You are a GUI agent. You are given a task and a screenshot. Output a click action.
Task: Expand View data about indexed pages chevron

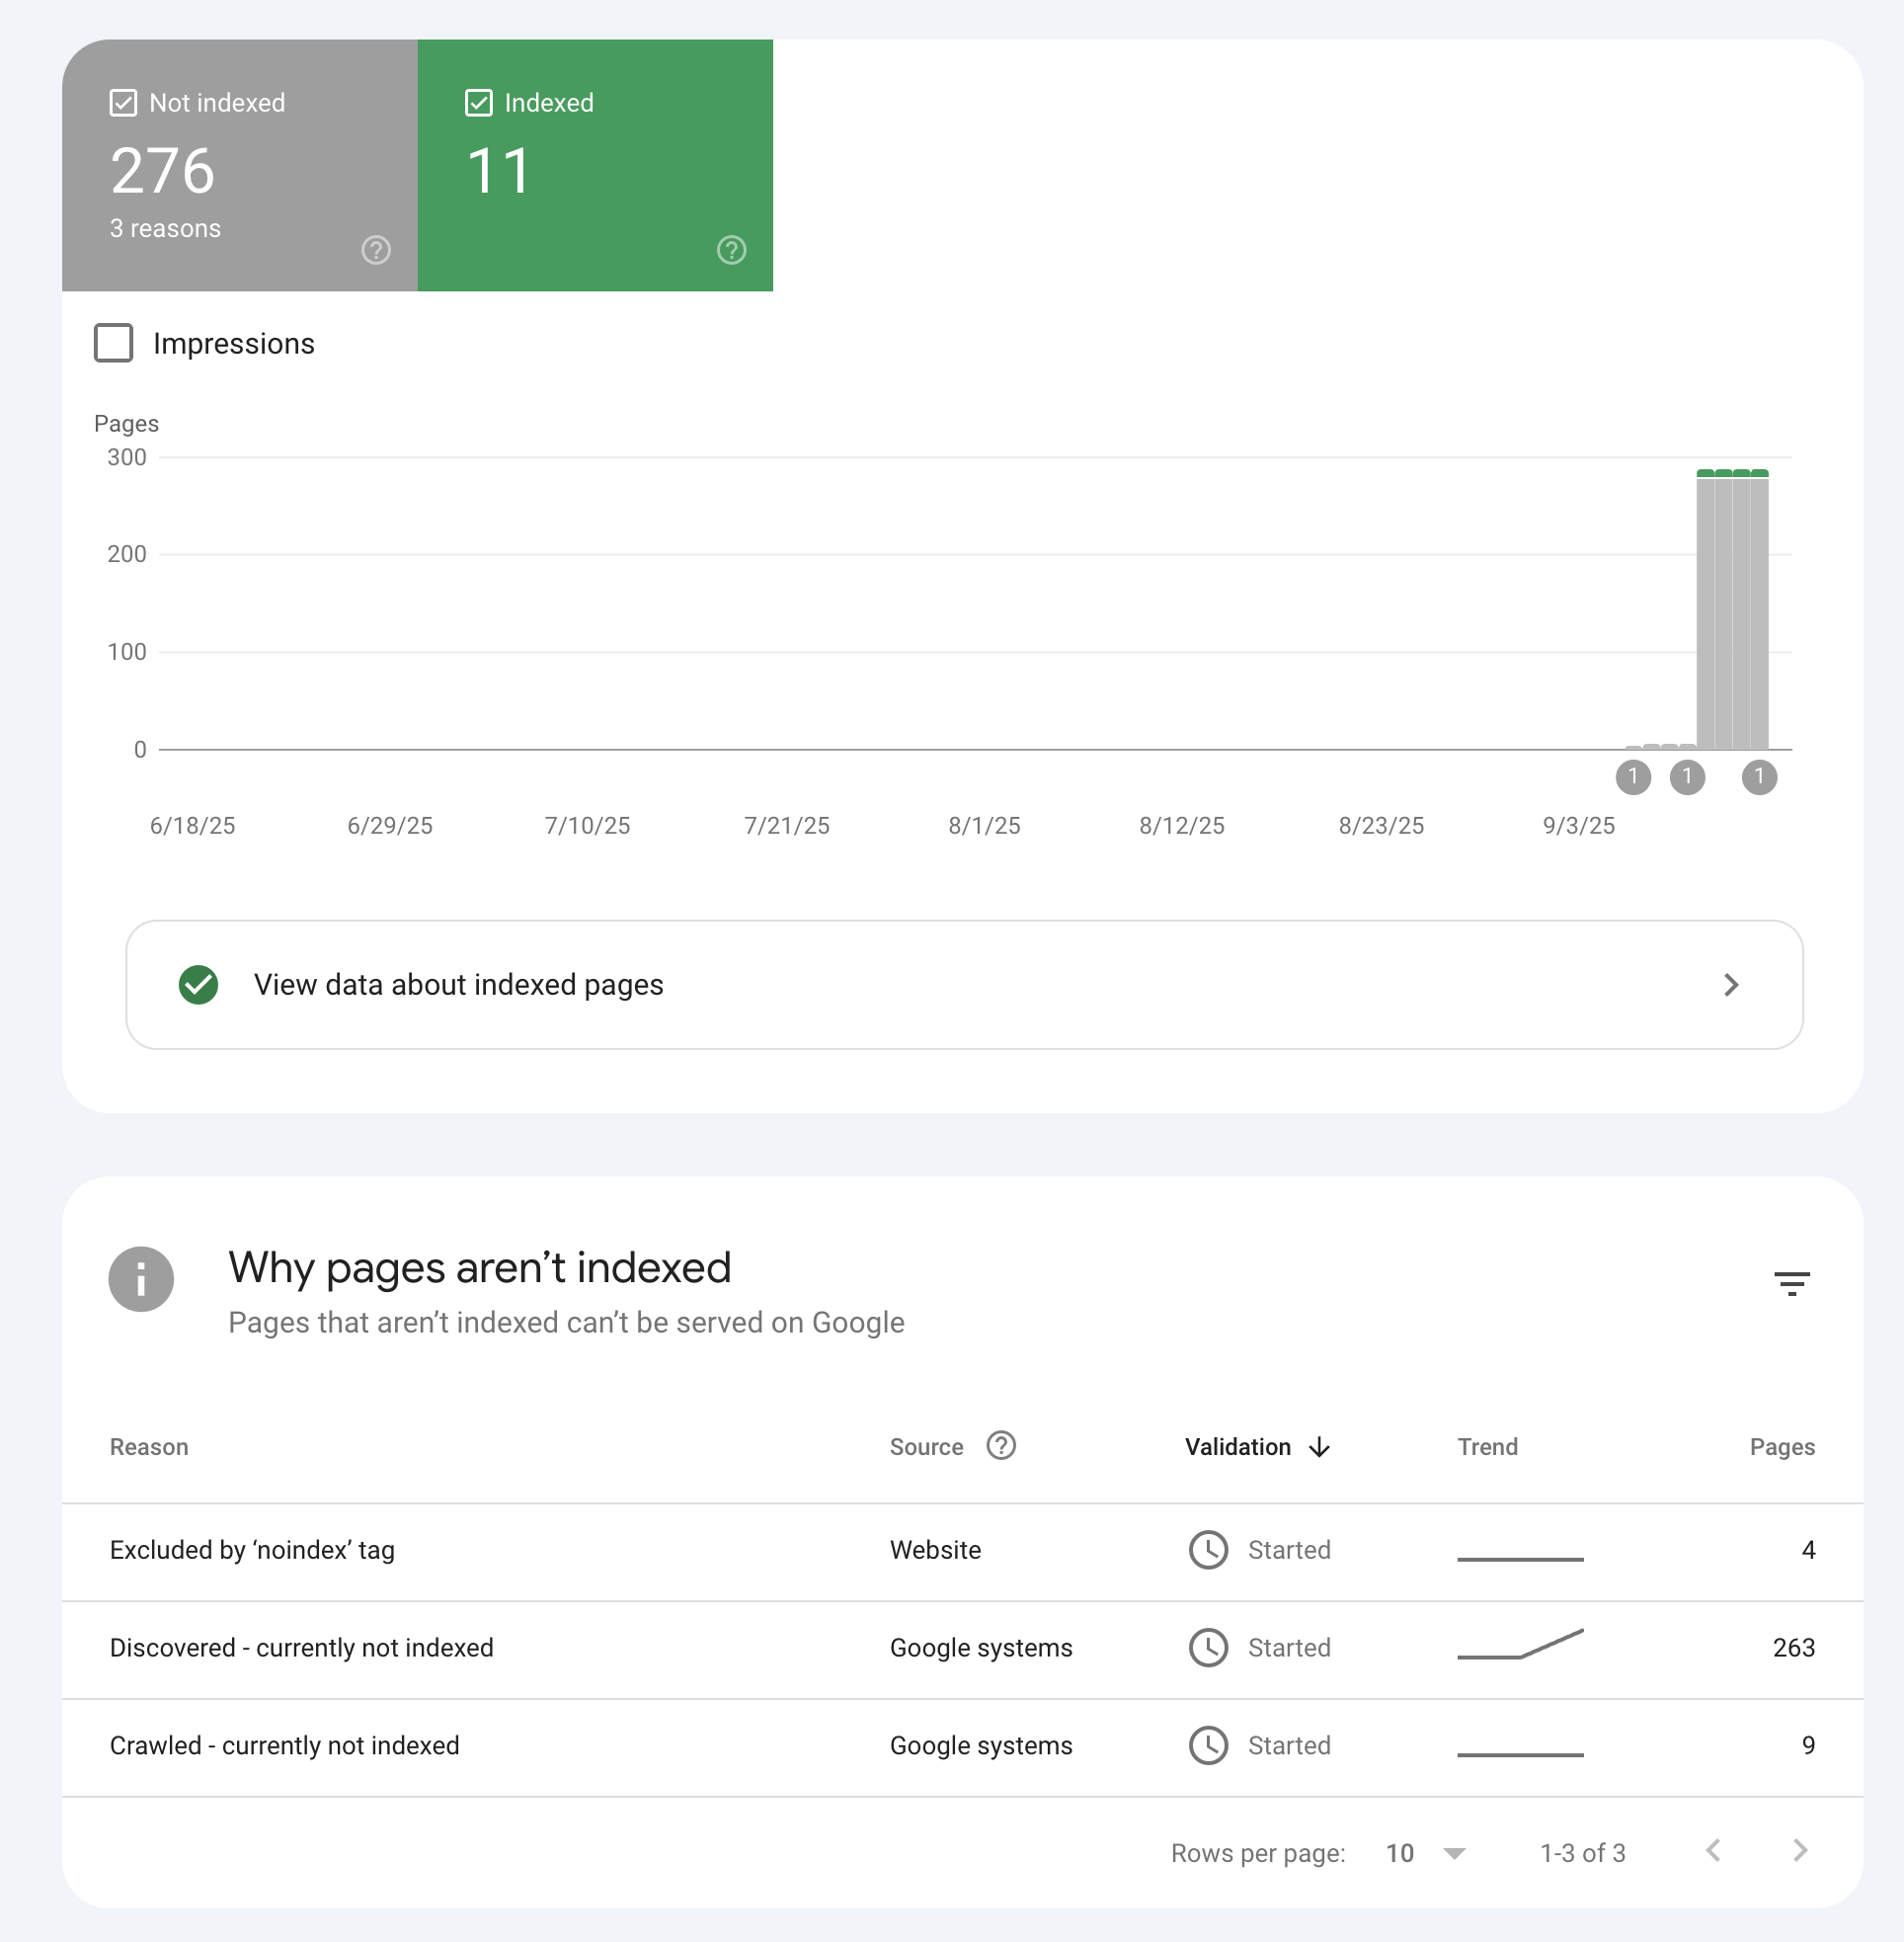tap(1731, 985)
